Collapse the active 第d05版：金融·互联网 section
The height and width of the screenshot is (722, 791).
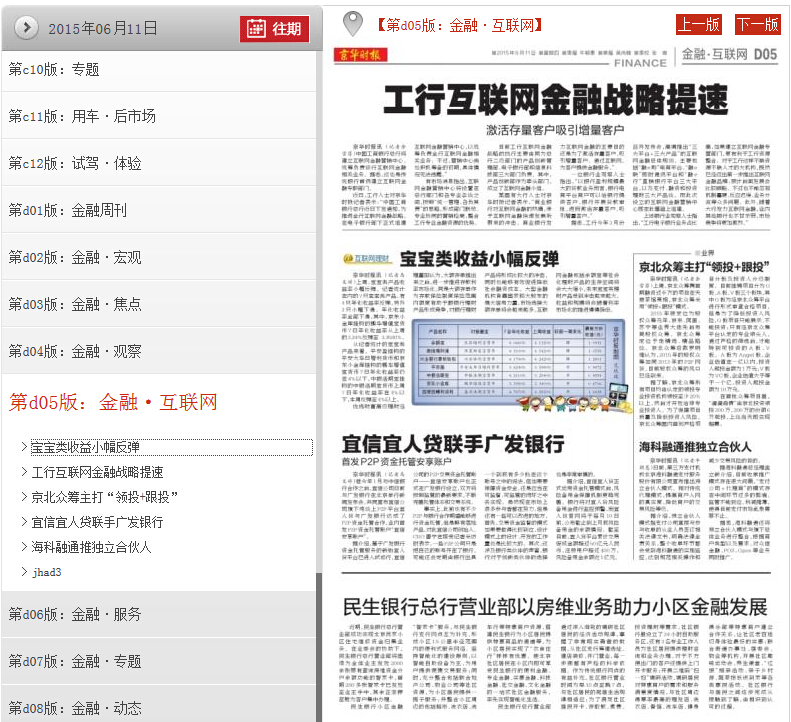pos(114,402)
